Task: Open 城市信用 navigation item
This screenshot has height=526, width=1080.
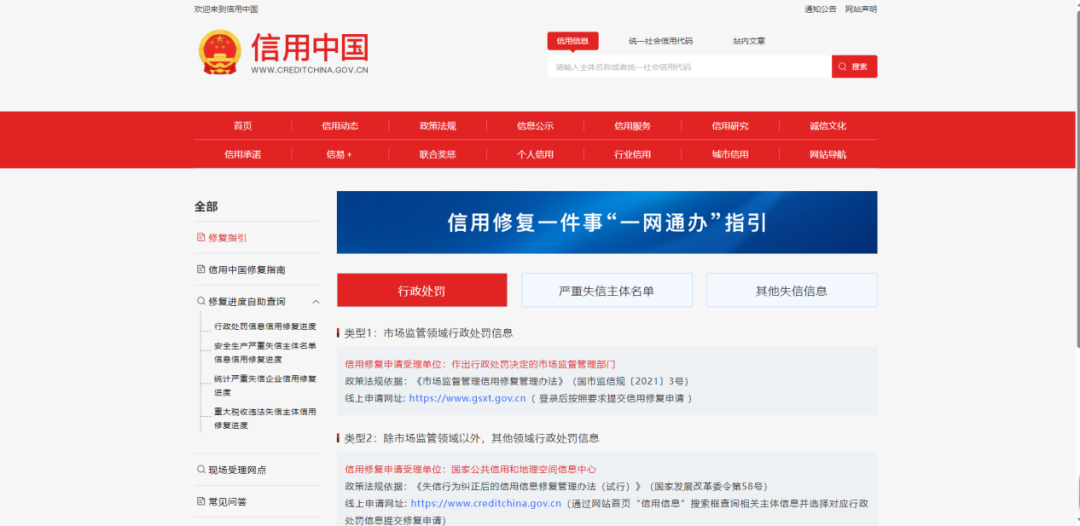Action: click(x=730, y=154)
